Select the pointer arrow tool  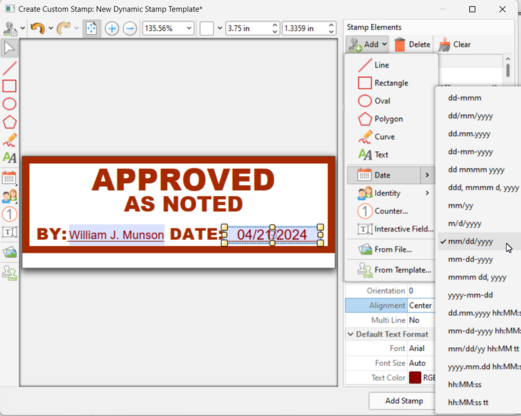point(9,48)
